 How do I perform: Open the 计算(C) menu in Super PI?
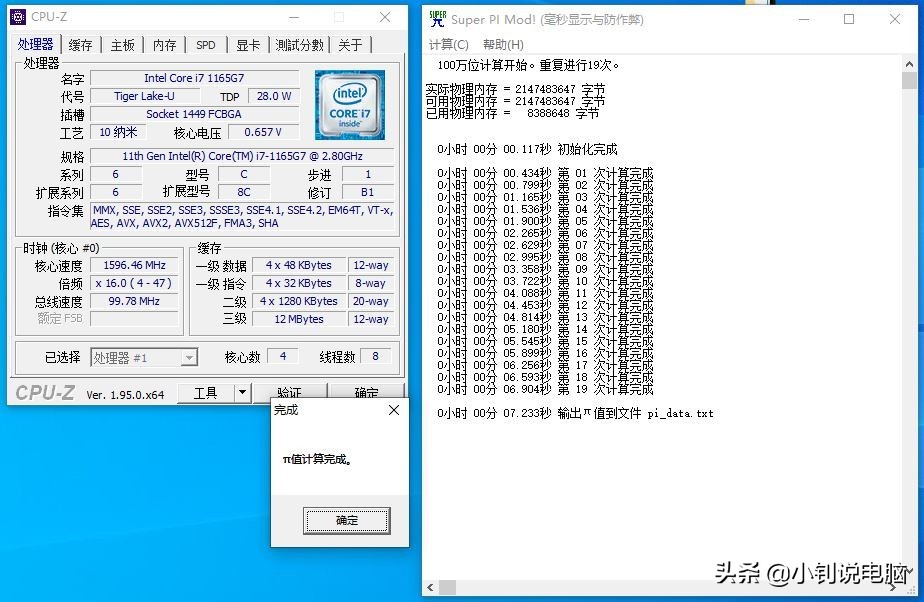pos(449,45)
